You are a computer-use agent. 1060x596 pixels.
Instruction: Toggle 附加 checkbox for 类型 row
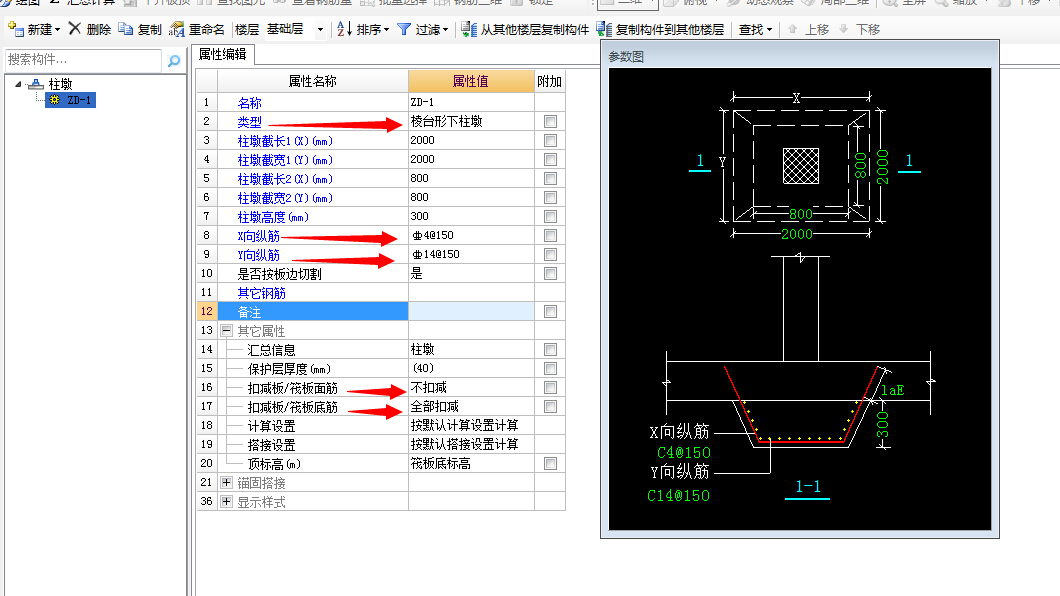pyautogui.click(x=550, y=122)
